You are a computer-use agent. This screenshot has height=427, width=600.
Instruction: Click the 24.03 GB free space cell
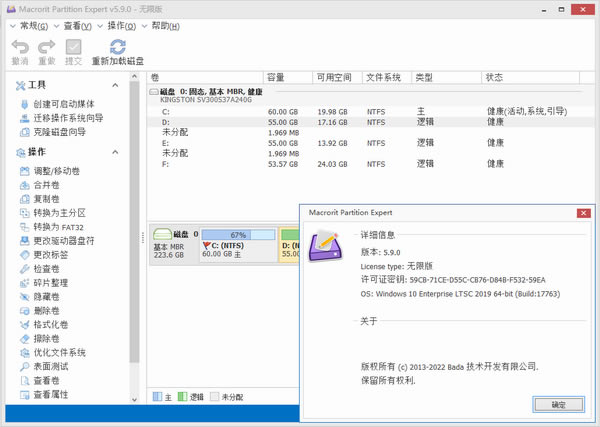333,165
